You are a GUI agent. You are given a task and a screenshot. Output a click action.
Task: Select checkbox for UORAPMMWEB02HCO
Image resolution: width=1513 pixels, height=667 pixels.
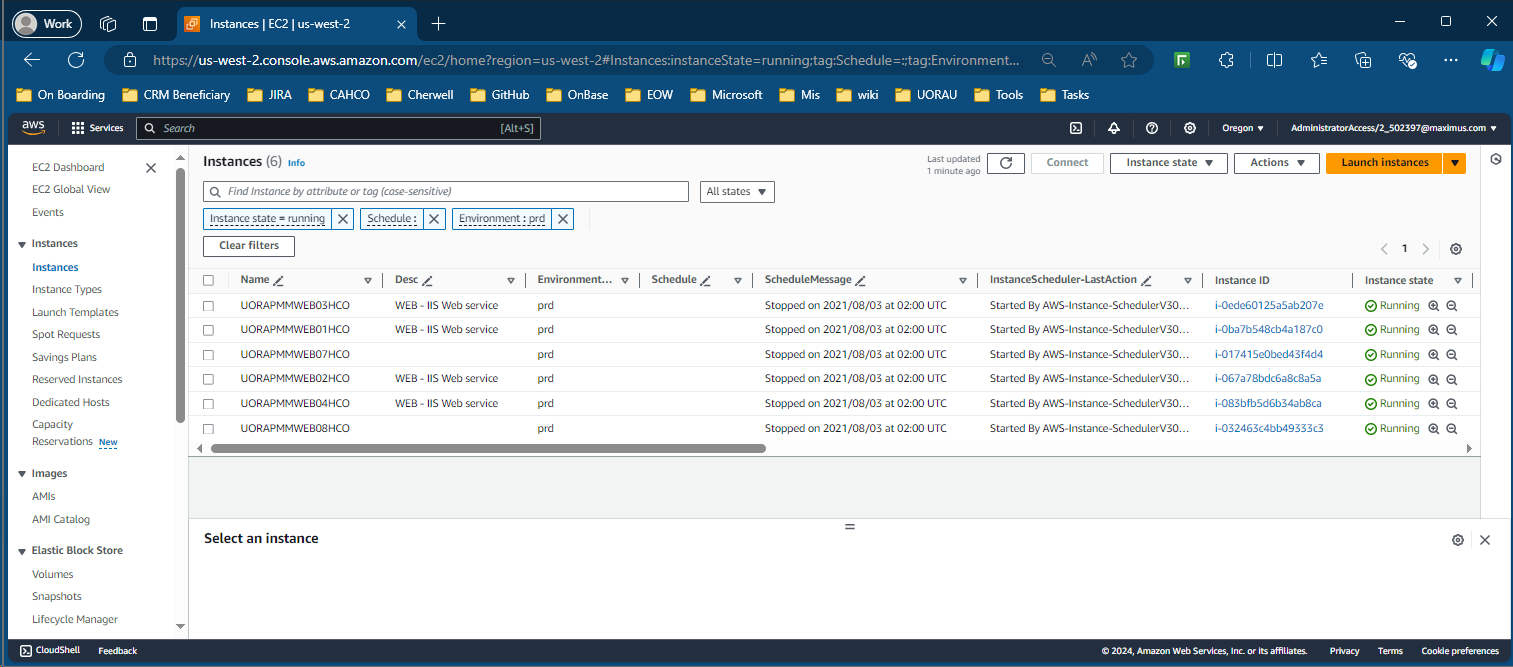point(208,379)
